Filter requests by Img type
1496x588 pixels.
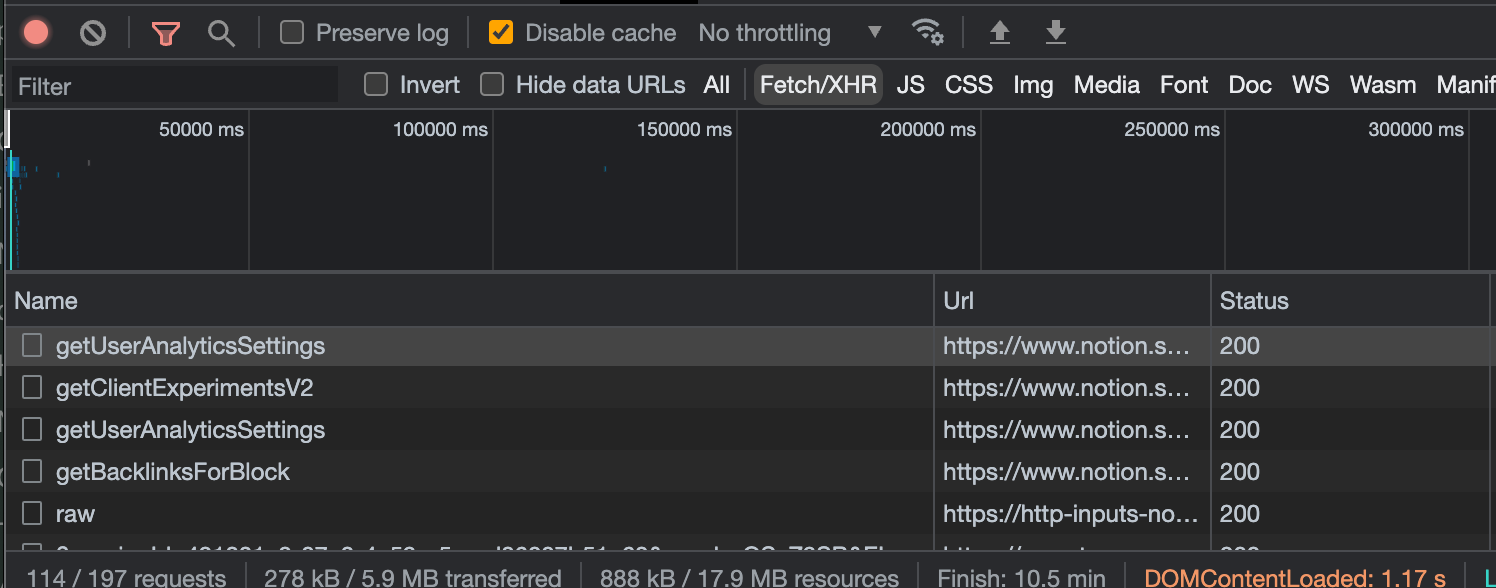pyautogui.click(x=1033, y=85)
